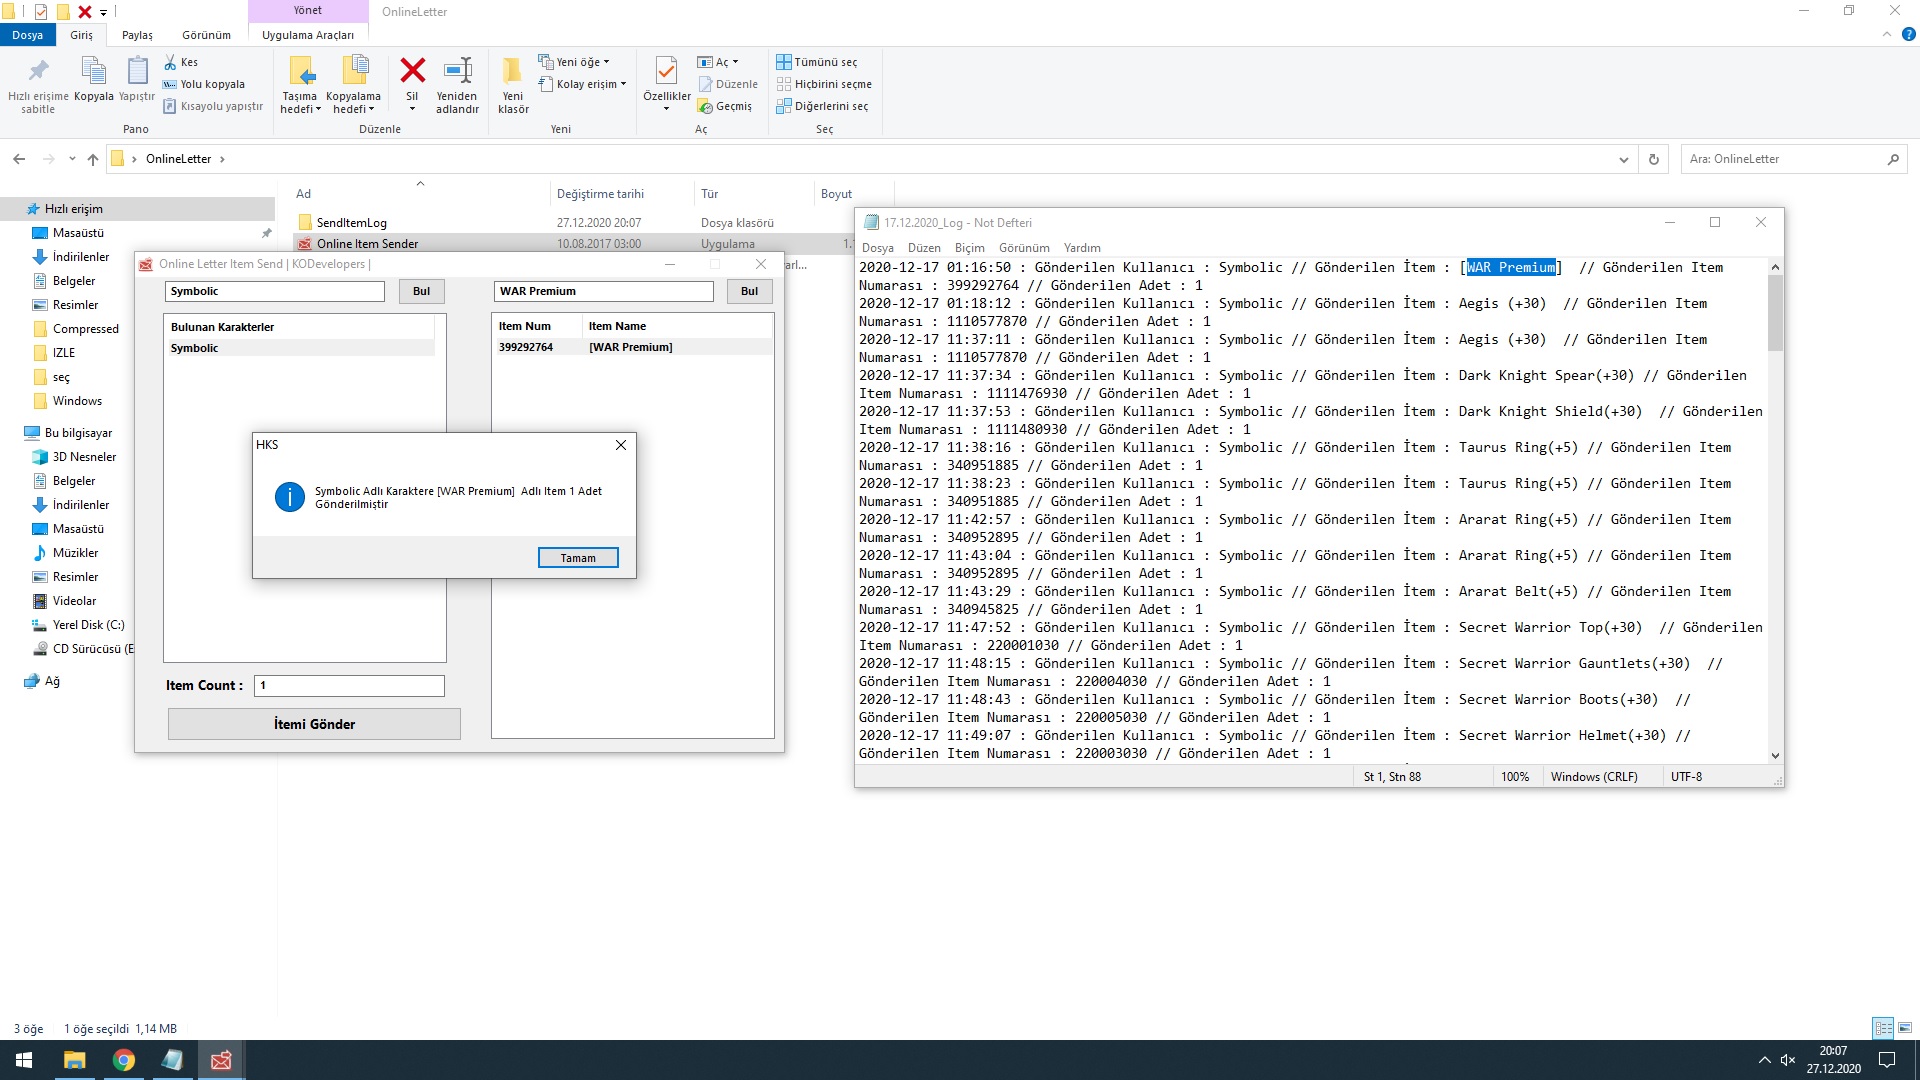This screenshot has height=1080, width=1920.
Task: Open Notepad's Biçim menu
Action: pos(969,248)
